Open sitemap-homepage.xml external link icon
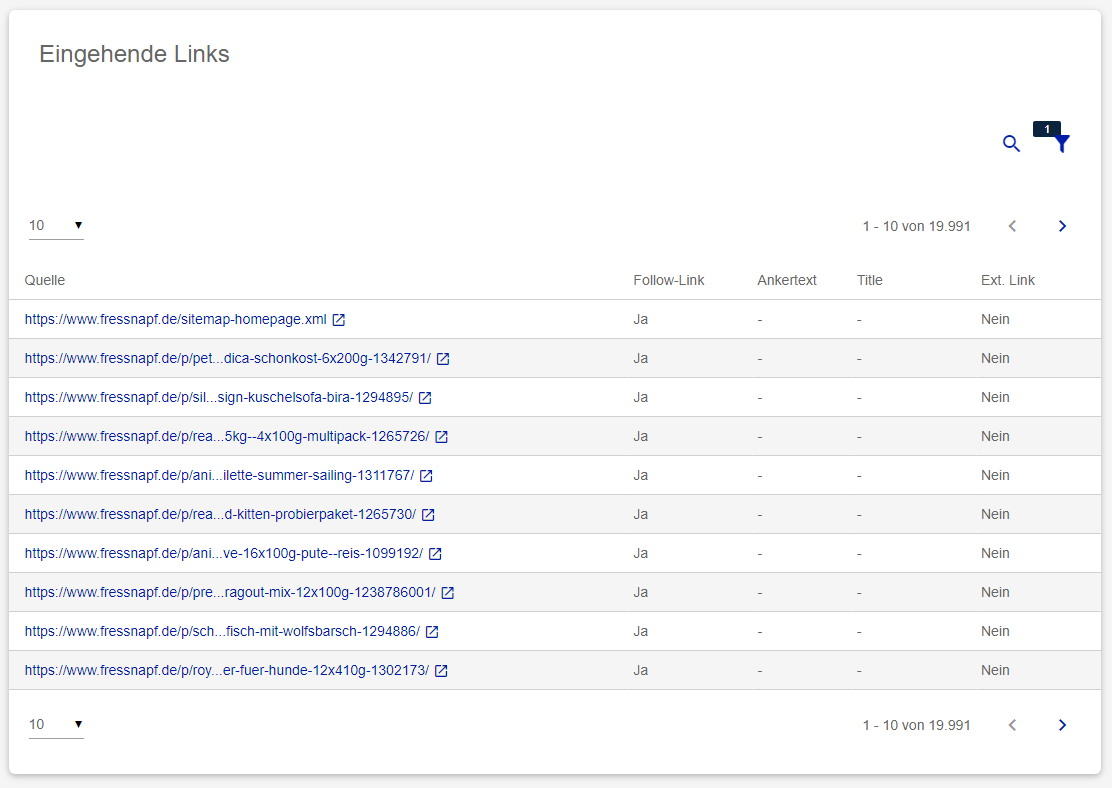Screen dimensions: 1112x788 [x=339, y=320]
